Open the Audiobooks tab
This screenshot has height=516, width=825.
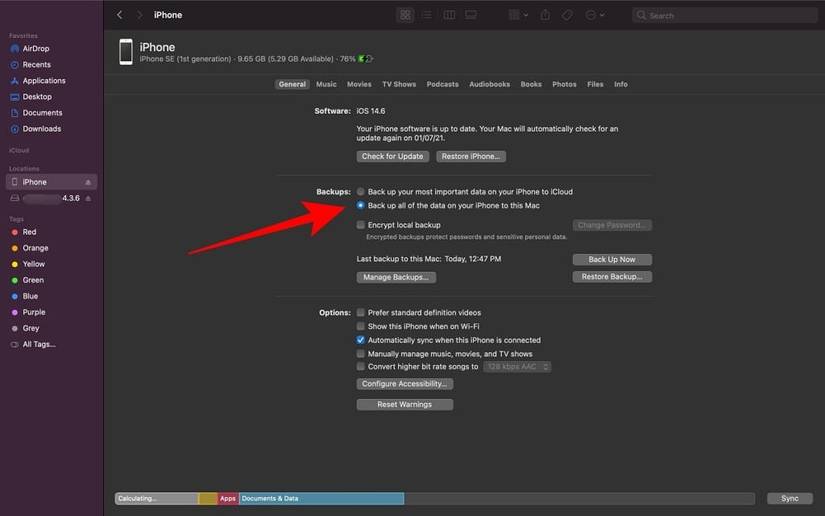coord(489,84)
